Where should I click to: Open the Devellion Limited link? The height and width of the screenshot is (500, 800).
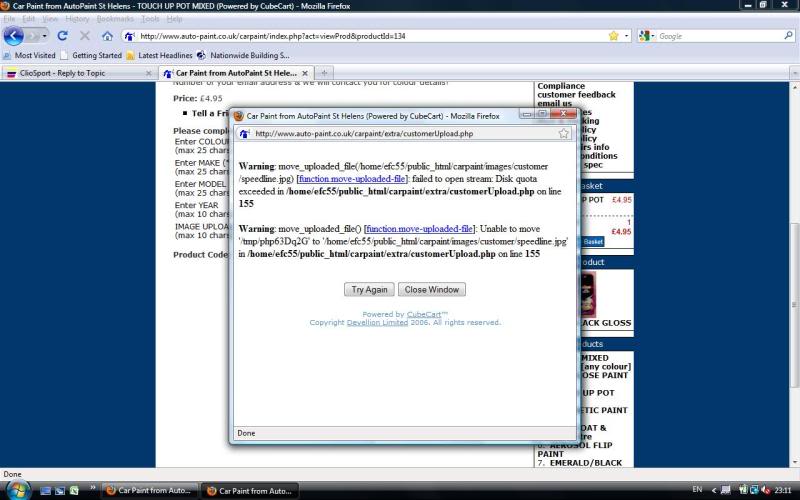[377, 322]
